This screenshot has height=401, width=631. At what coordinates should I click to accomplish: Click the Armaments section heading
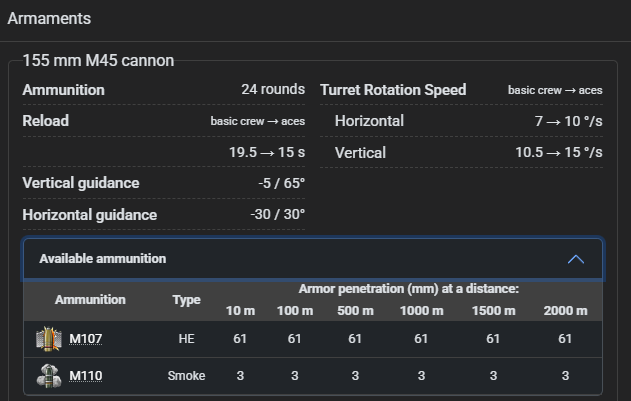coord(49,18)
